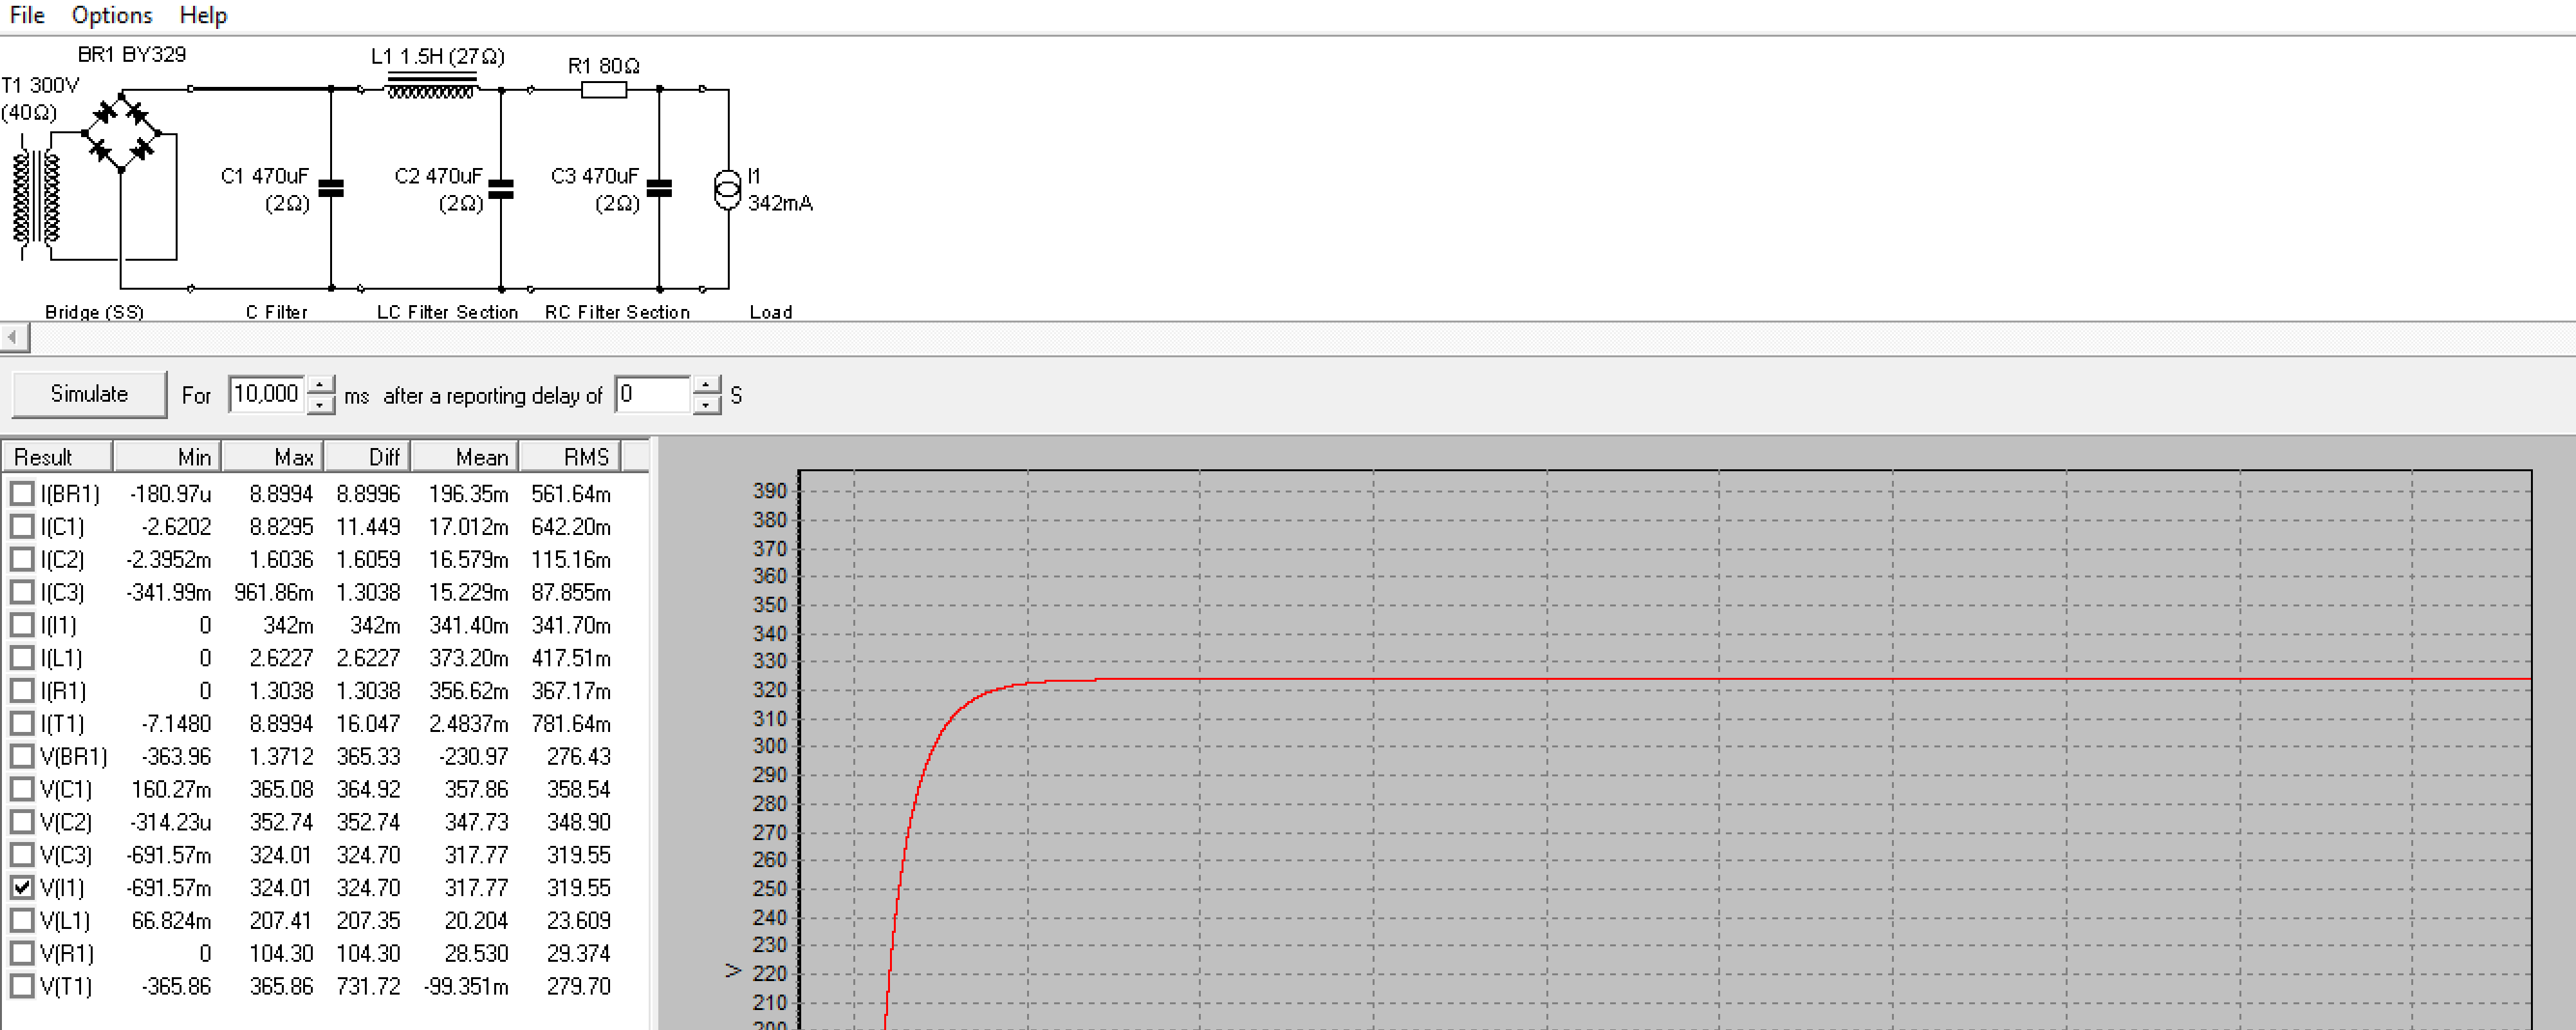Open the Help menu
The width and height of the screenshot is (2576, 1030).
[203, 15]
